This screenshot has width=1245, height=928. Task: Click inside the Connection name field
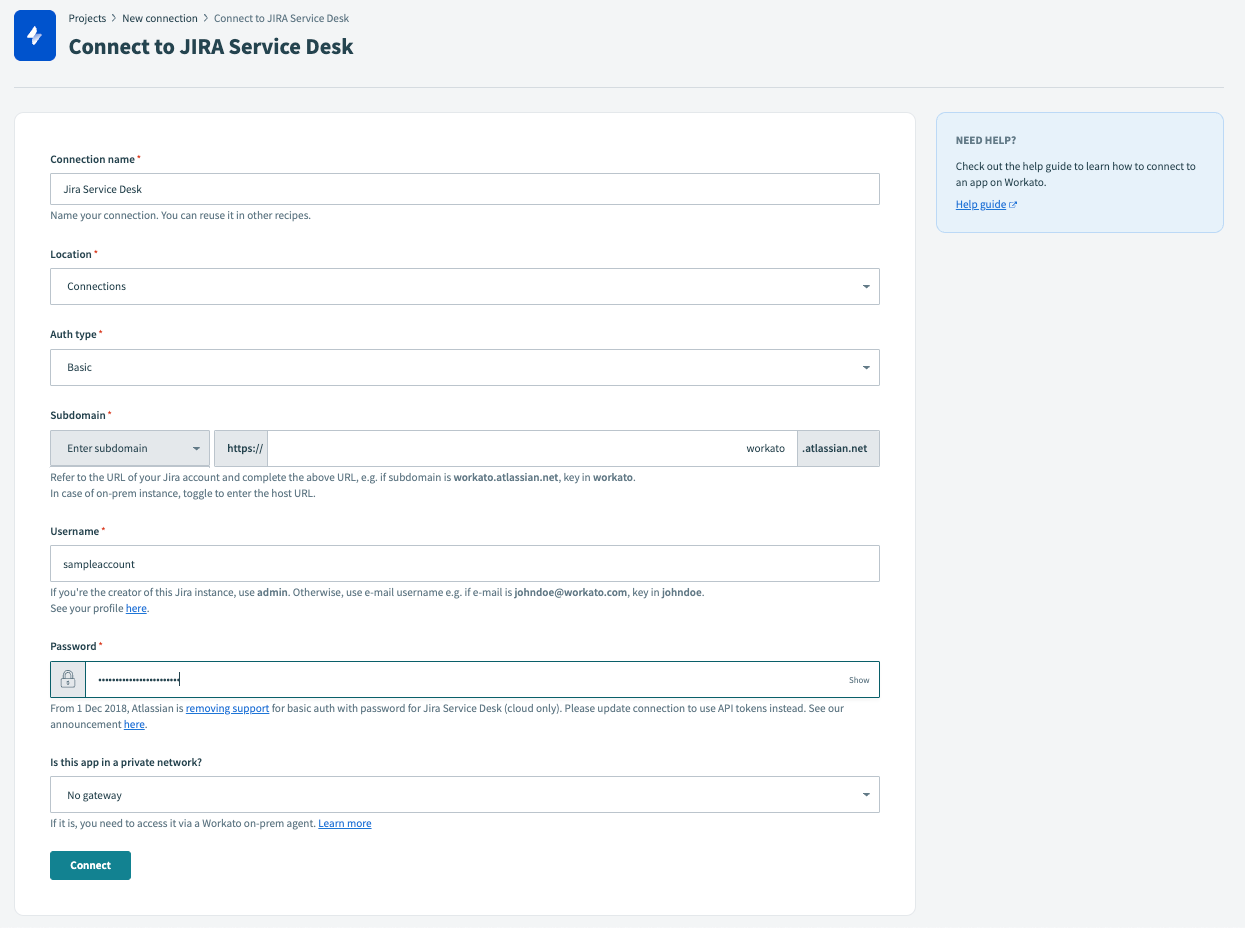(465, 189)
